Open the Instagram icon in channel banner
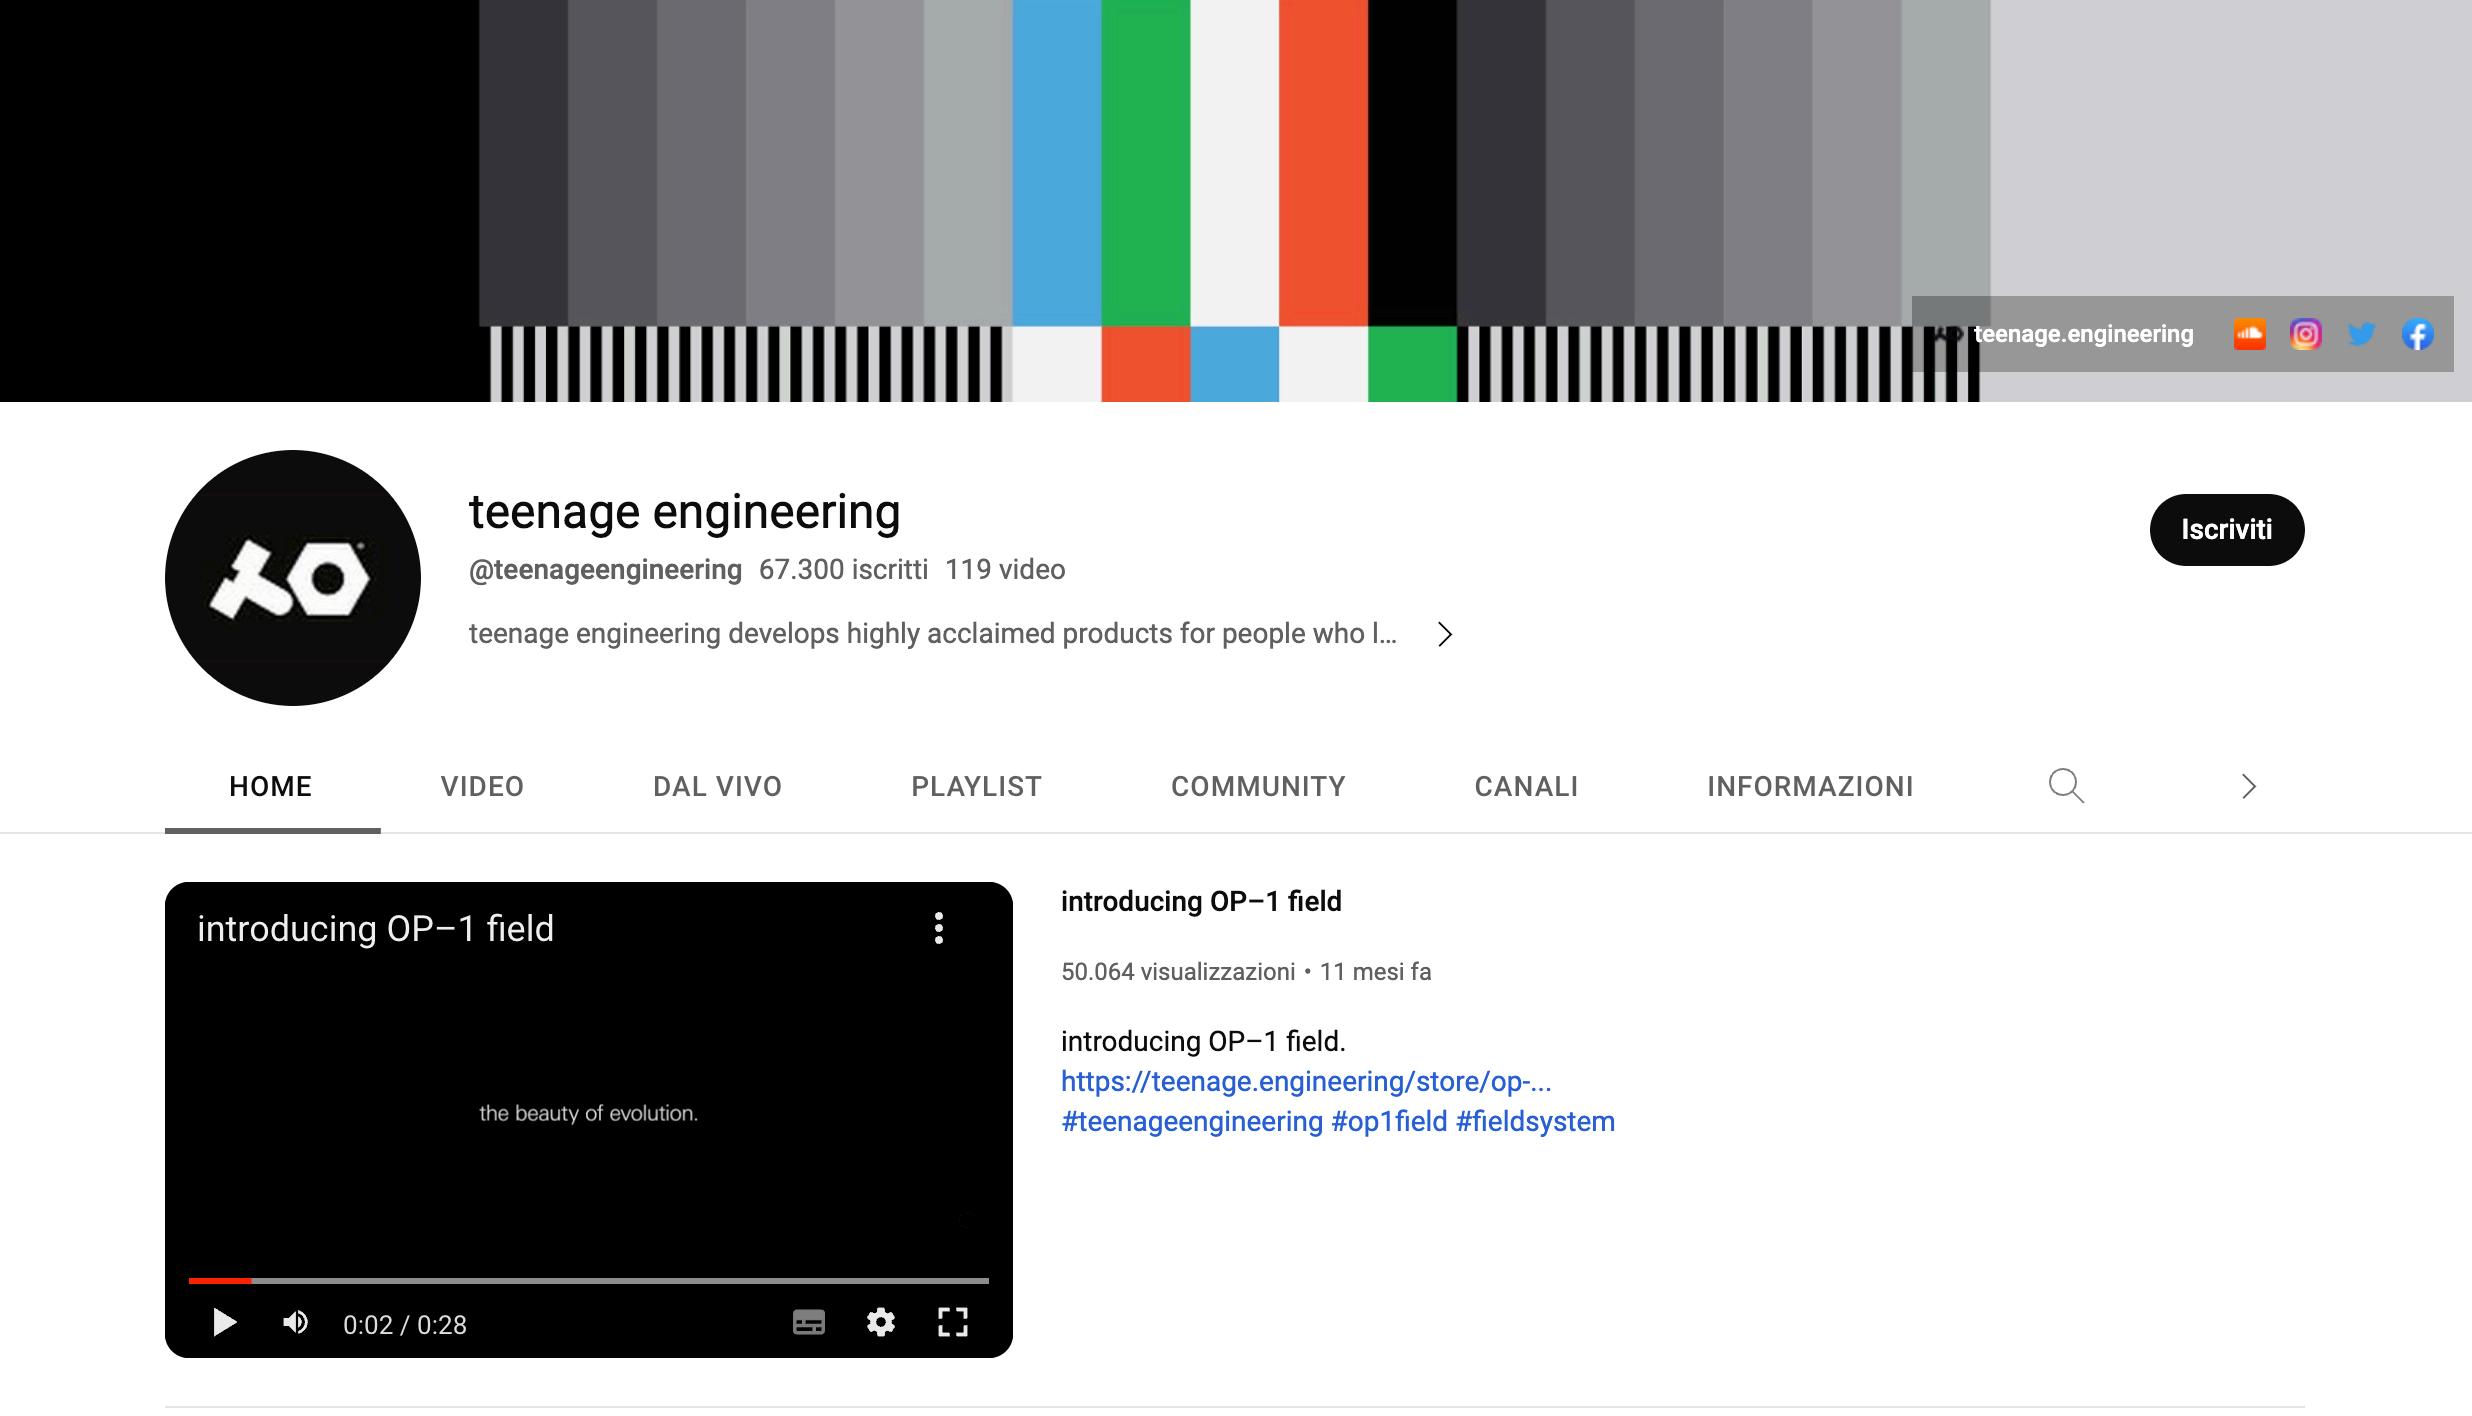The width and height of the screenshot is (2472, 1416). coord(2305,334)
